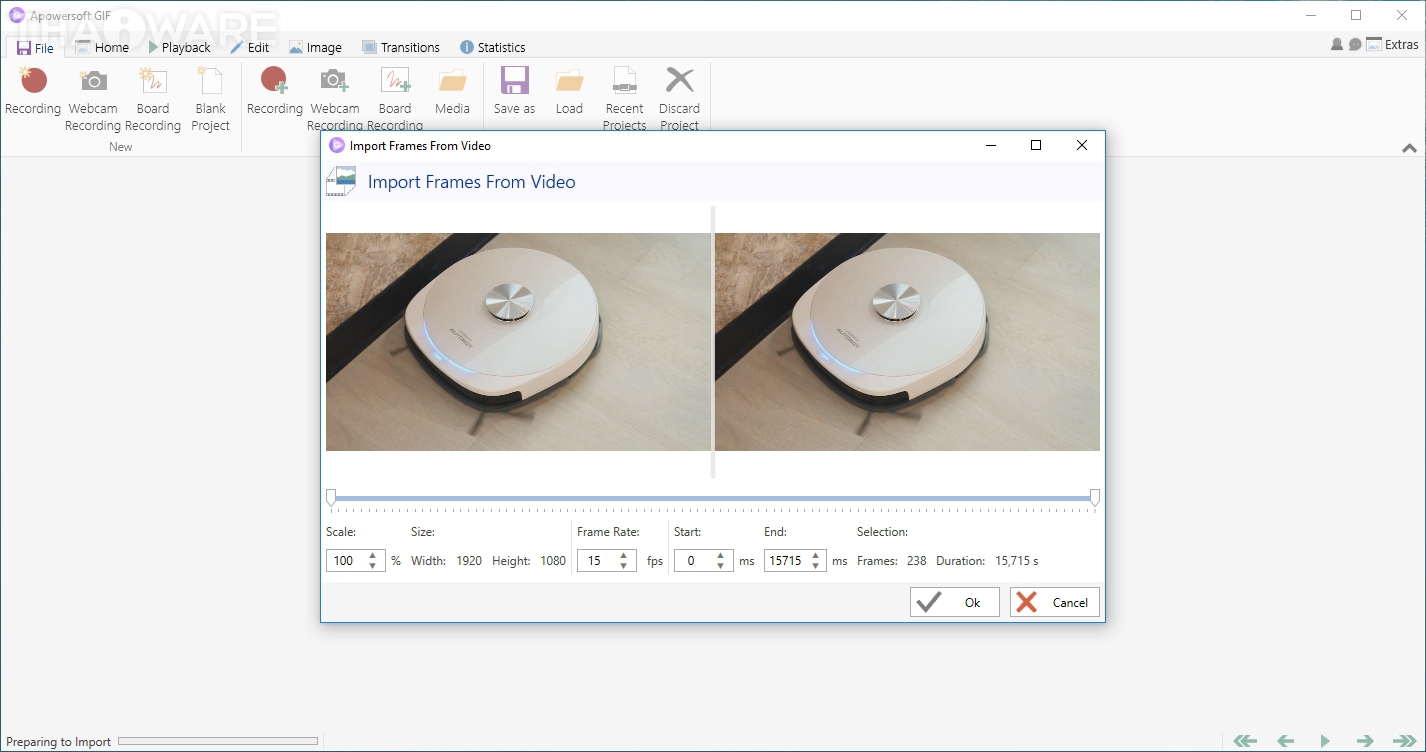Viewport: 1426px width, 752px height.
Task: Decrease the End time
Action: pyautogui.click(x=816, y=566)
